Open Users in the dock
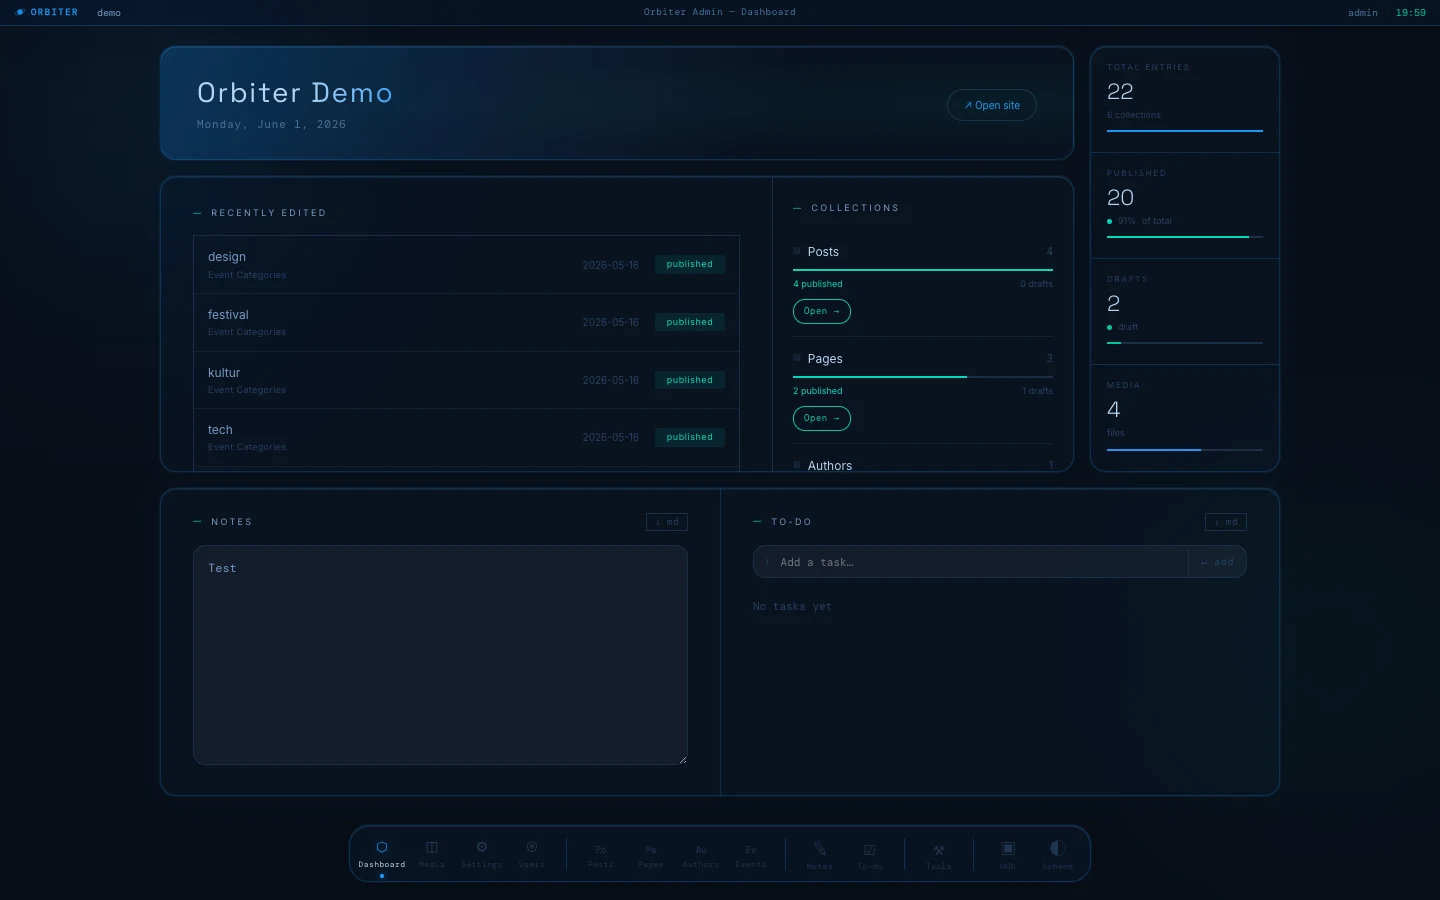 (x=532, y=855)
